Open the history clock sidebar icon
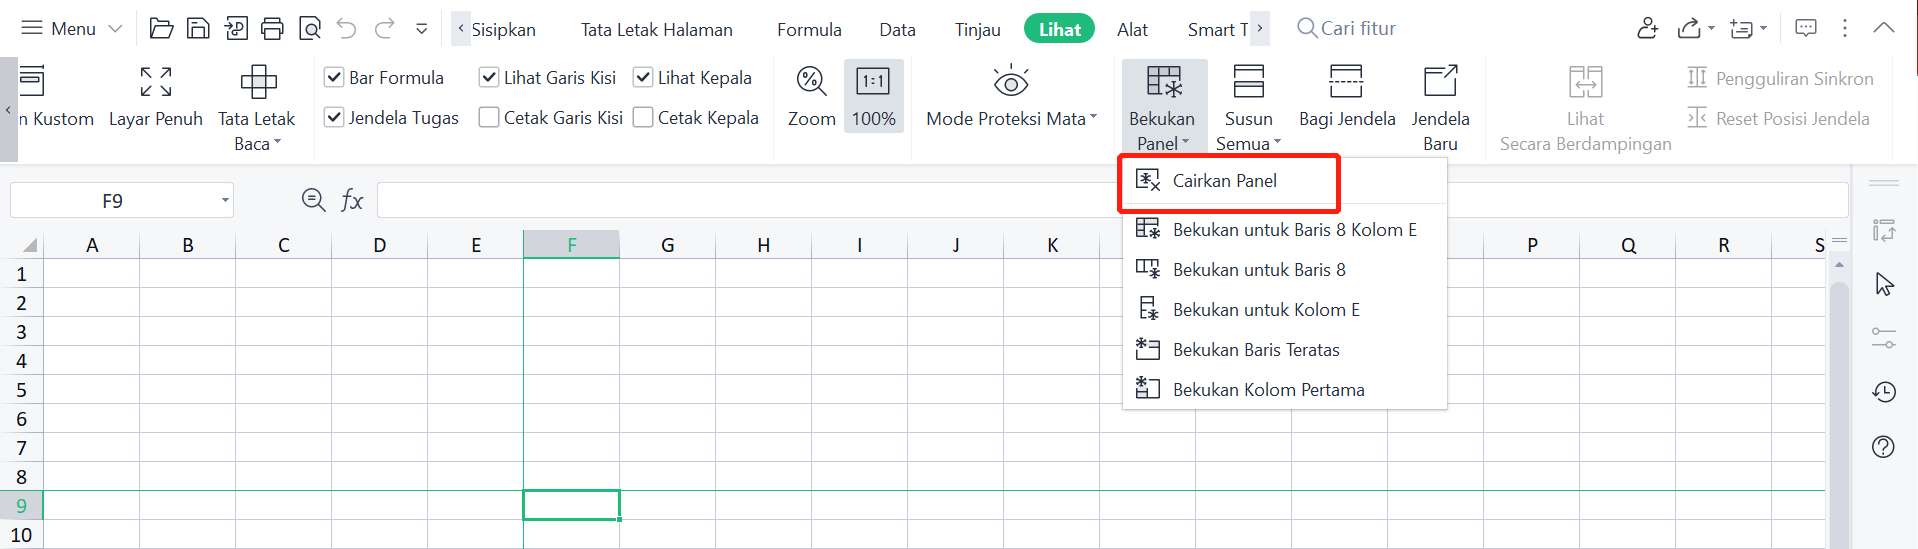 [x=1884, y=392]
